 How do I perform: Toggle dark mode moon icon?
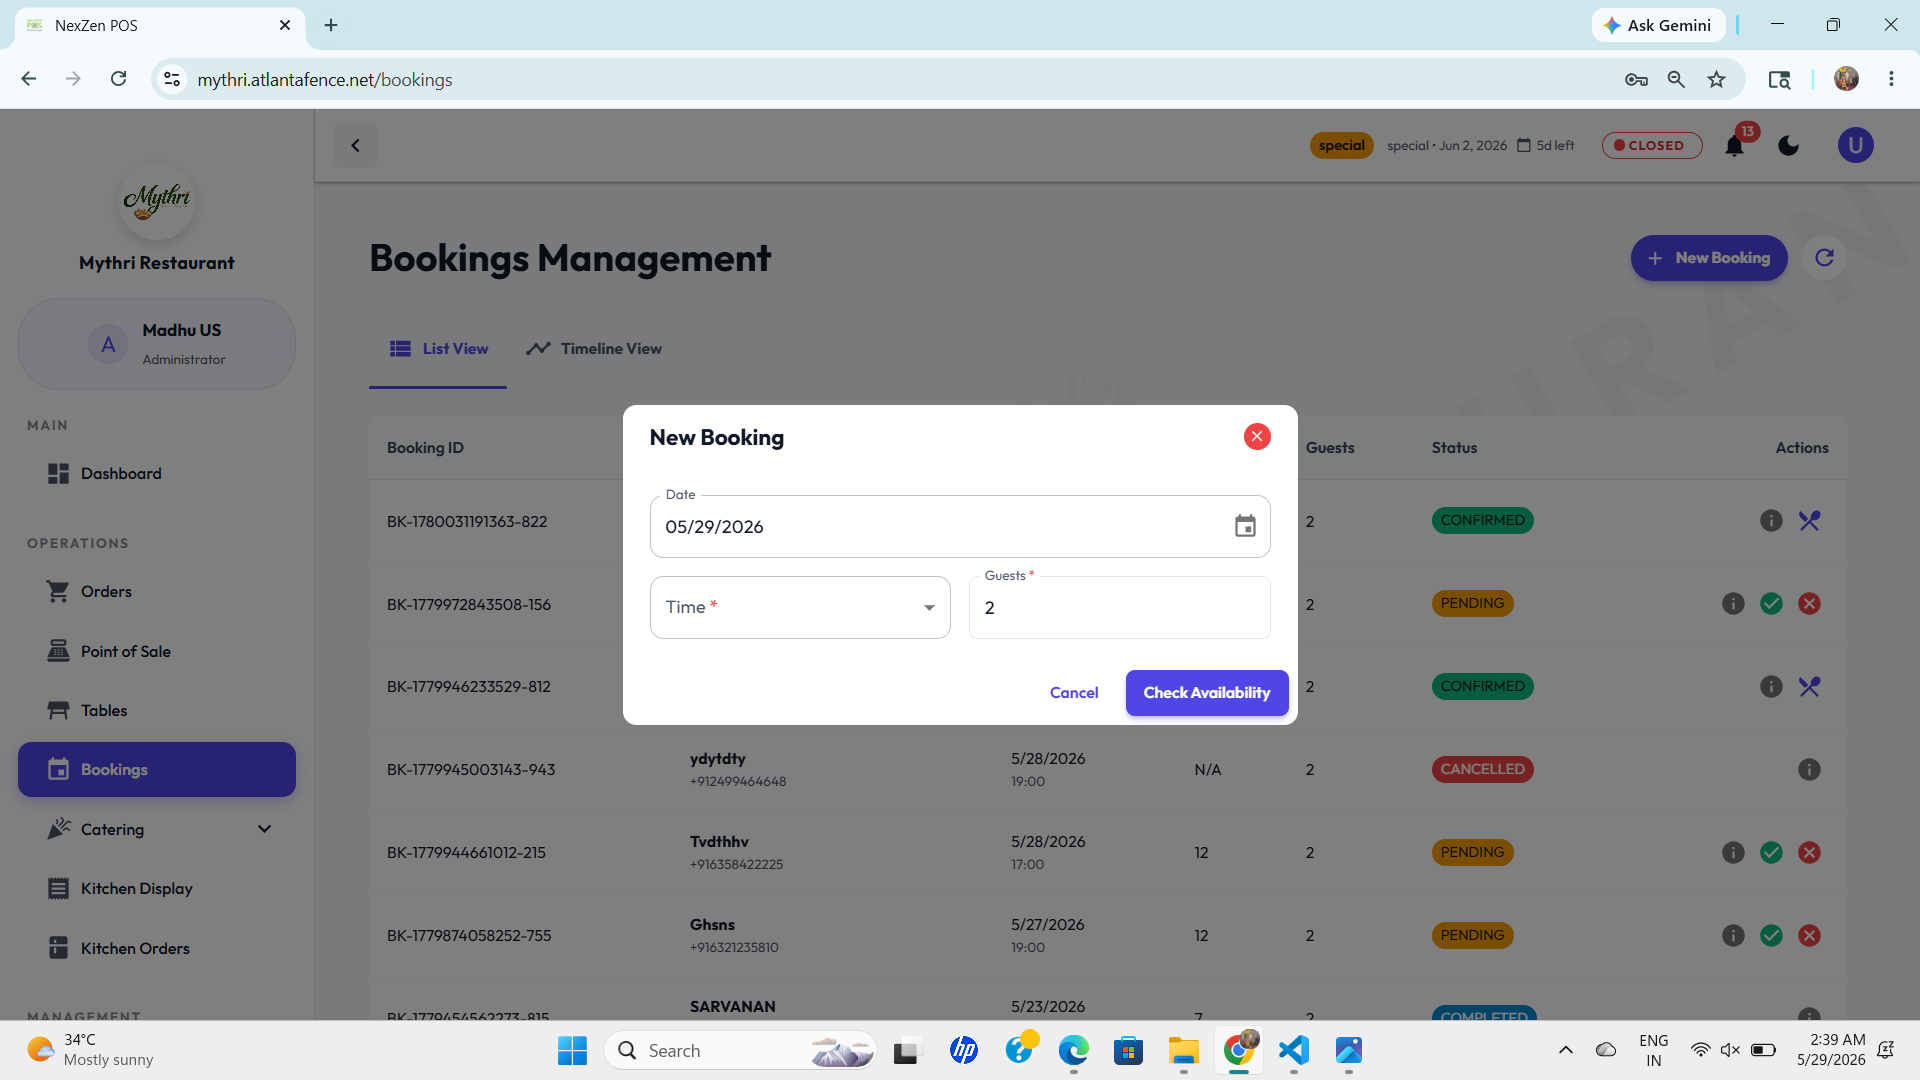1789,146
